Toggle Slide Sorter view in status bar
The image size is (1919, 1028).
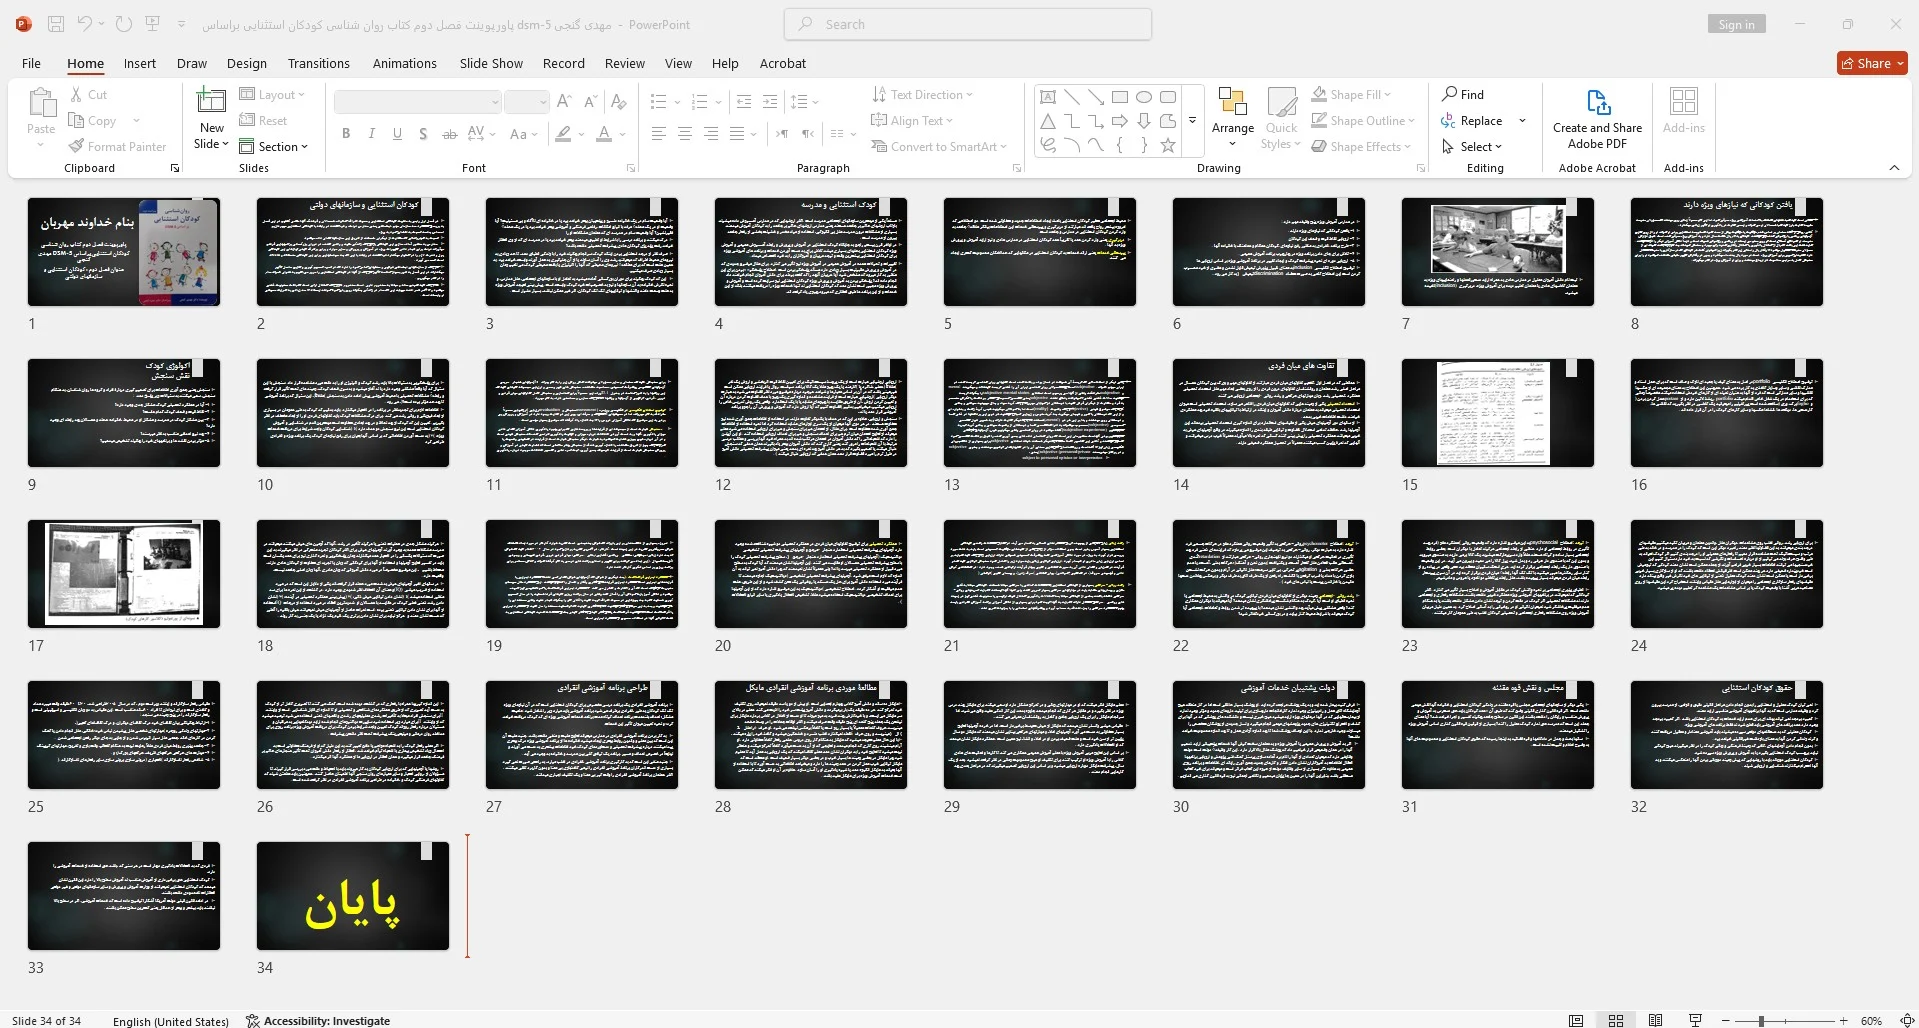(x=1616, y=1020)
